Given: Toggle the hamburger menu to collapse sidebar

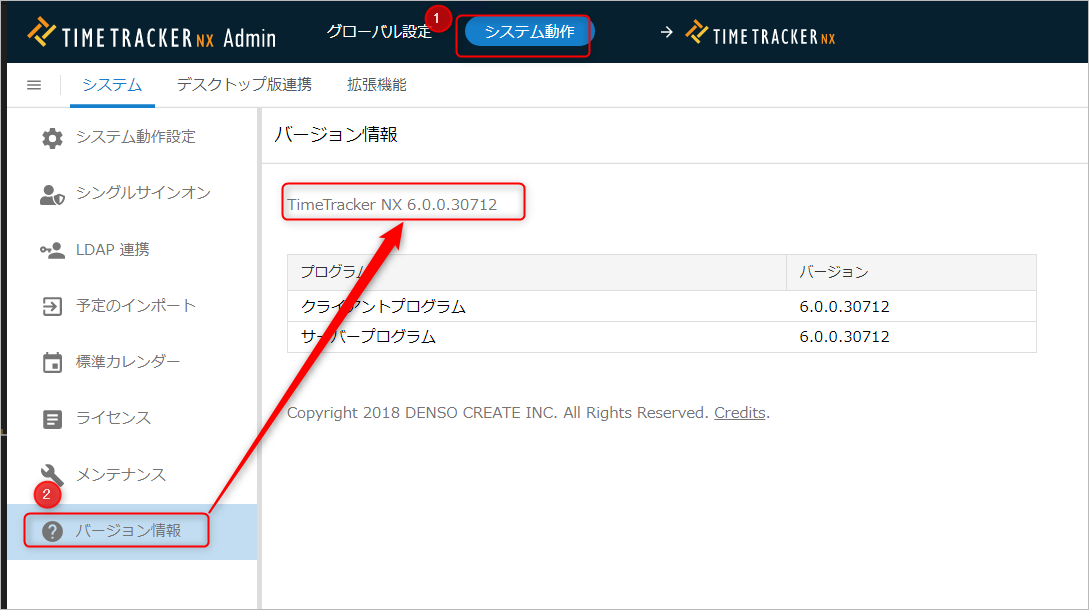Looking at the screenshot, I should pyautogui.click(x=34, y=85).
